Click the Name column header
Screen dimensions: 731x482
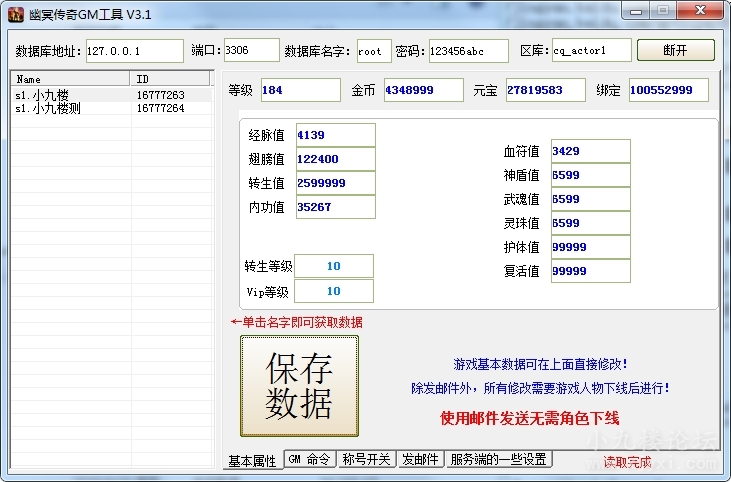(x=70, y=78)
